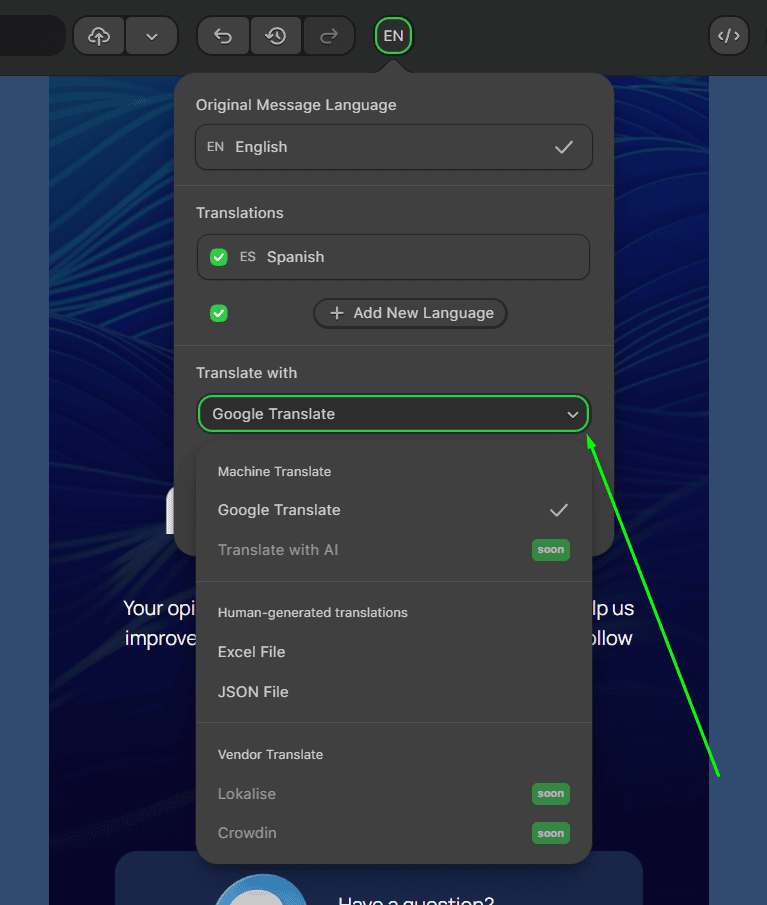Image resolution: width=767 pixels, height=905 pixels.
Task: Click the redo arrow icon
Action: pos(328,36)
